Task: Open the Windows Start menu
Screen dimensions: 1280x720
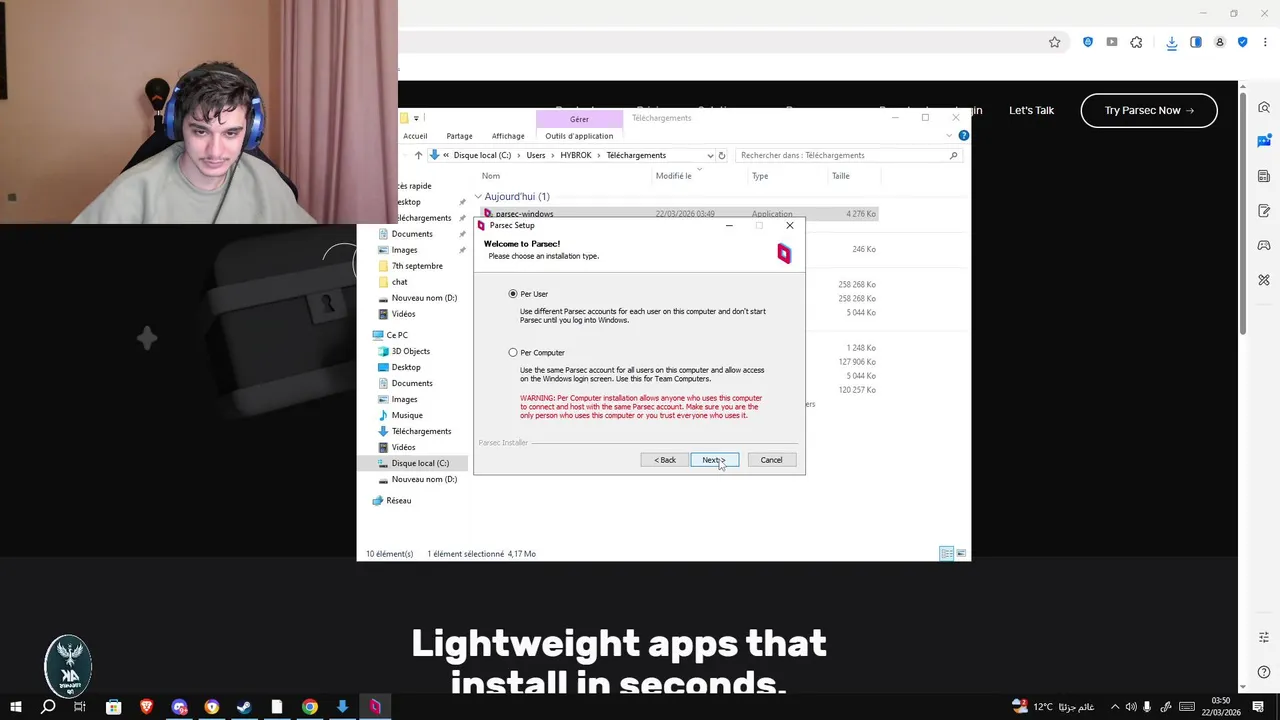Action: 16,707
